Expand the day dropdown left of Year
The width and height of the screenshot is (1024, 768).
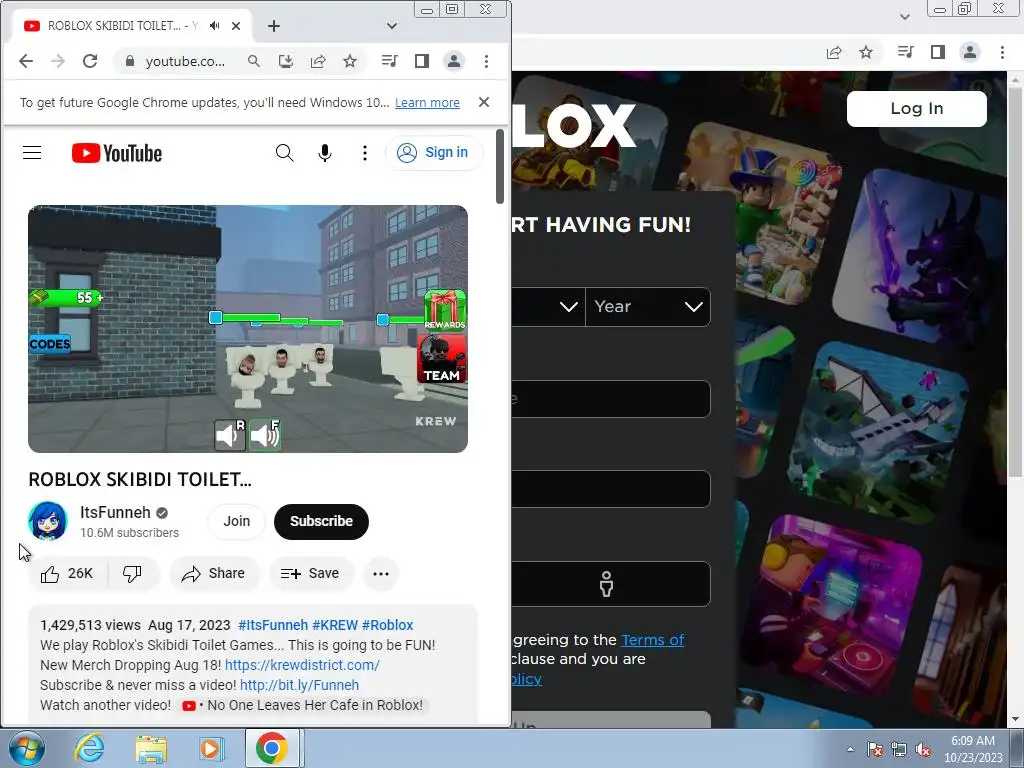(549, 306)
